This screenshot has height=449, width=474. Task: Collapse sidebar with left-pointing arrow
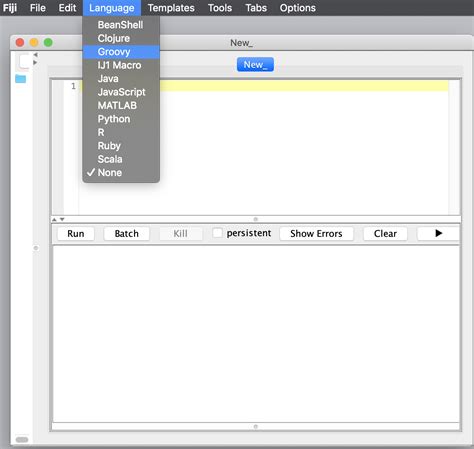(35, 54)
